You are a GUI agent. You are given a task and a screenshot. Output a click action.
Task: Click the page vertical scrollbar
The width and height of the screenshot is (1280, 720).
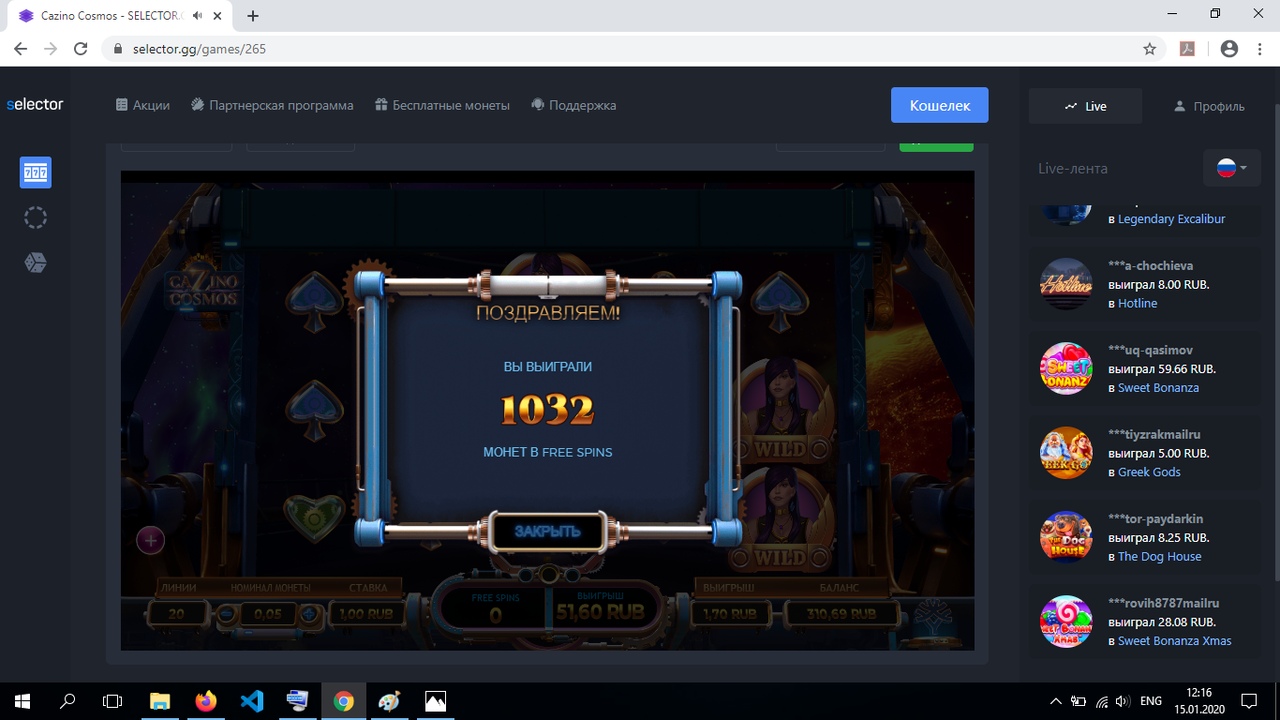click(x=1275, y=340)
